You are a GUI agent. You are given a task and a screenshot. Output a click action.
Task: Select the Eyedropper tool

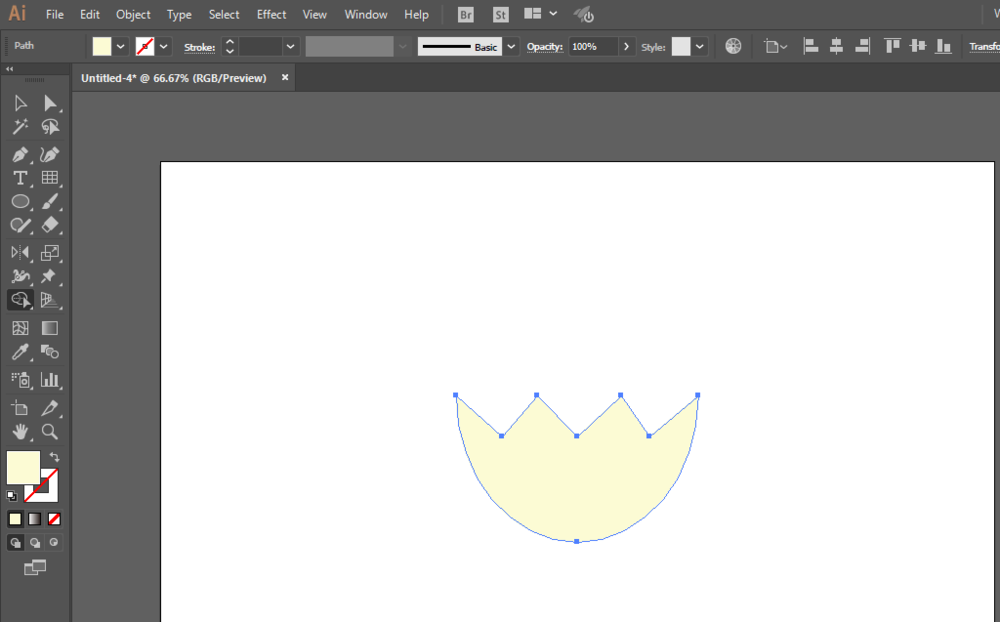(20, 352)
